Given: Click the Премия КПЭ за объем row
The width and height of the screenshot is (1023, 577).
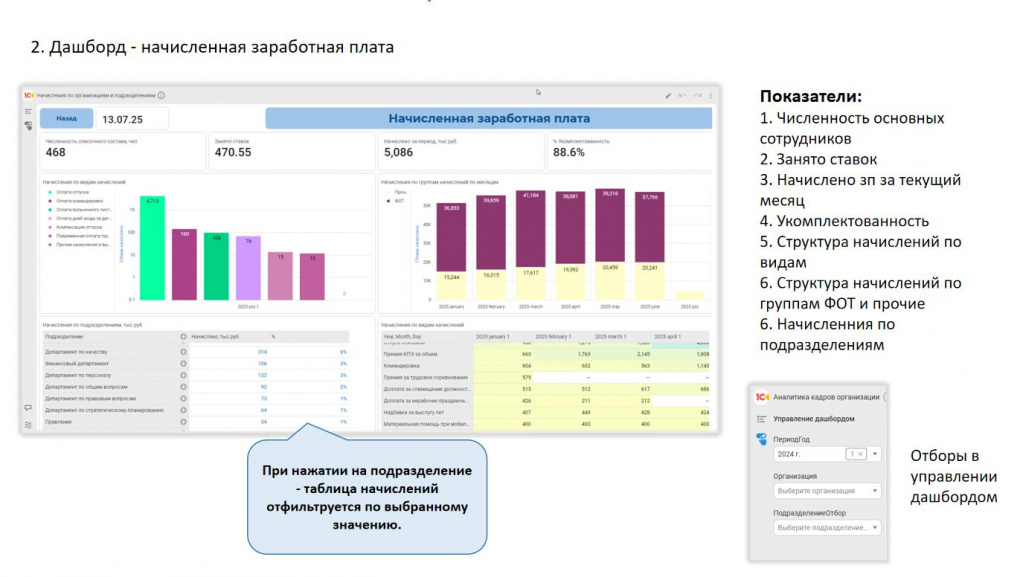Looking at the screenshot, I should pos(545,354).
